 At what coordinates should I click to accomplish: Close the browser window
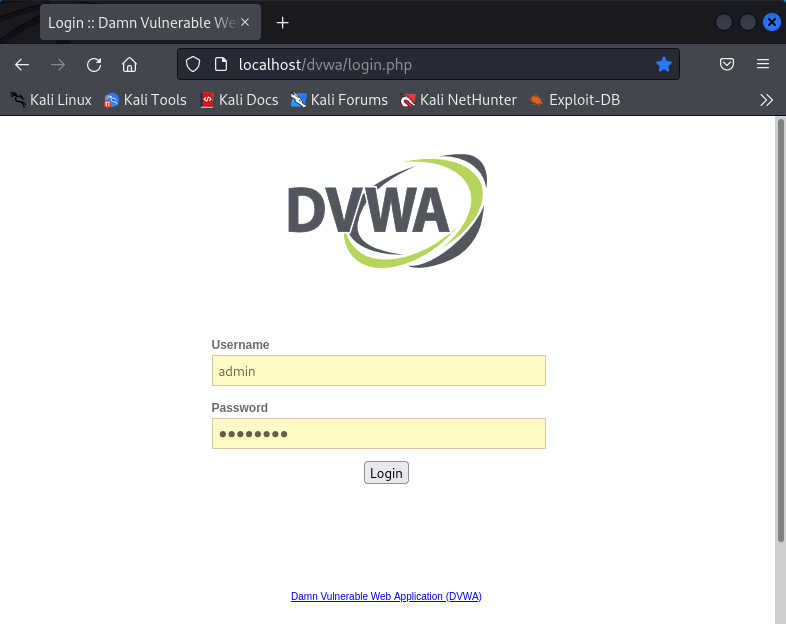[x=772, y=22]
